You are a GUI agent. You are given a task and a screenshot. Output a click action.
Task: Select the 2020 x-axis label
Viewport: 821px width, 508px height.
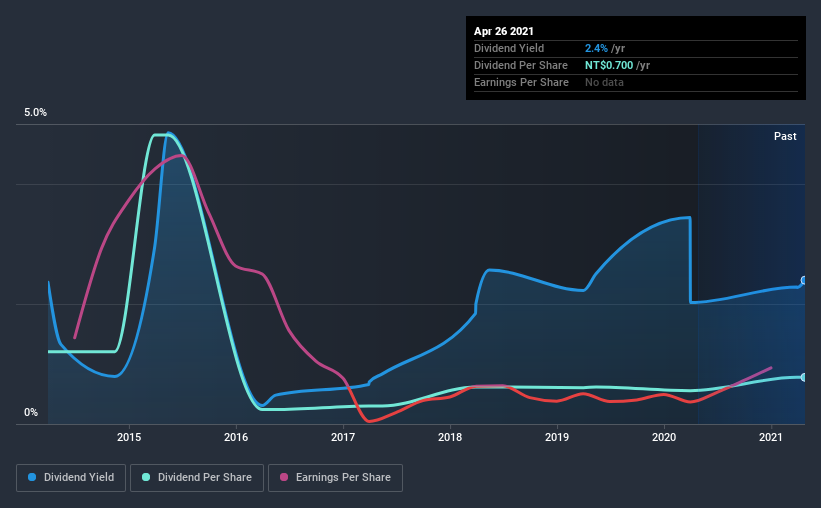664,437
